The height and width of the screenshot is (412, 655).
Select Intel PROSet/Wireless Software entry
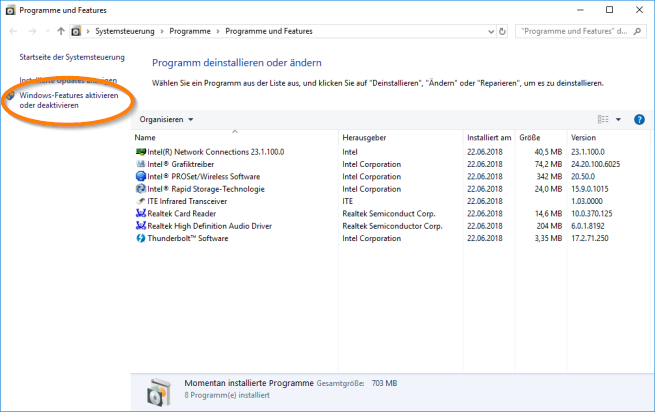point(203,176)
